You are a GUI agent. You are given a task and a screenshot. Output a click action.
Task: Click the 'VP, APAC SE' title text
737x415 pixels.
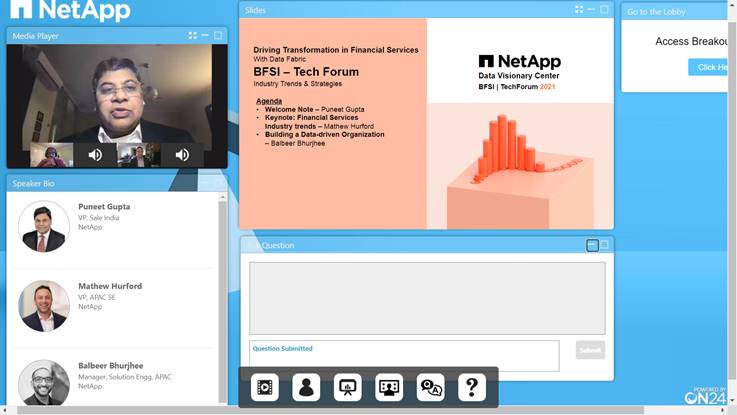pyautogui.click(x=96, y=297)
